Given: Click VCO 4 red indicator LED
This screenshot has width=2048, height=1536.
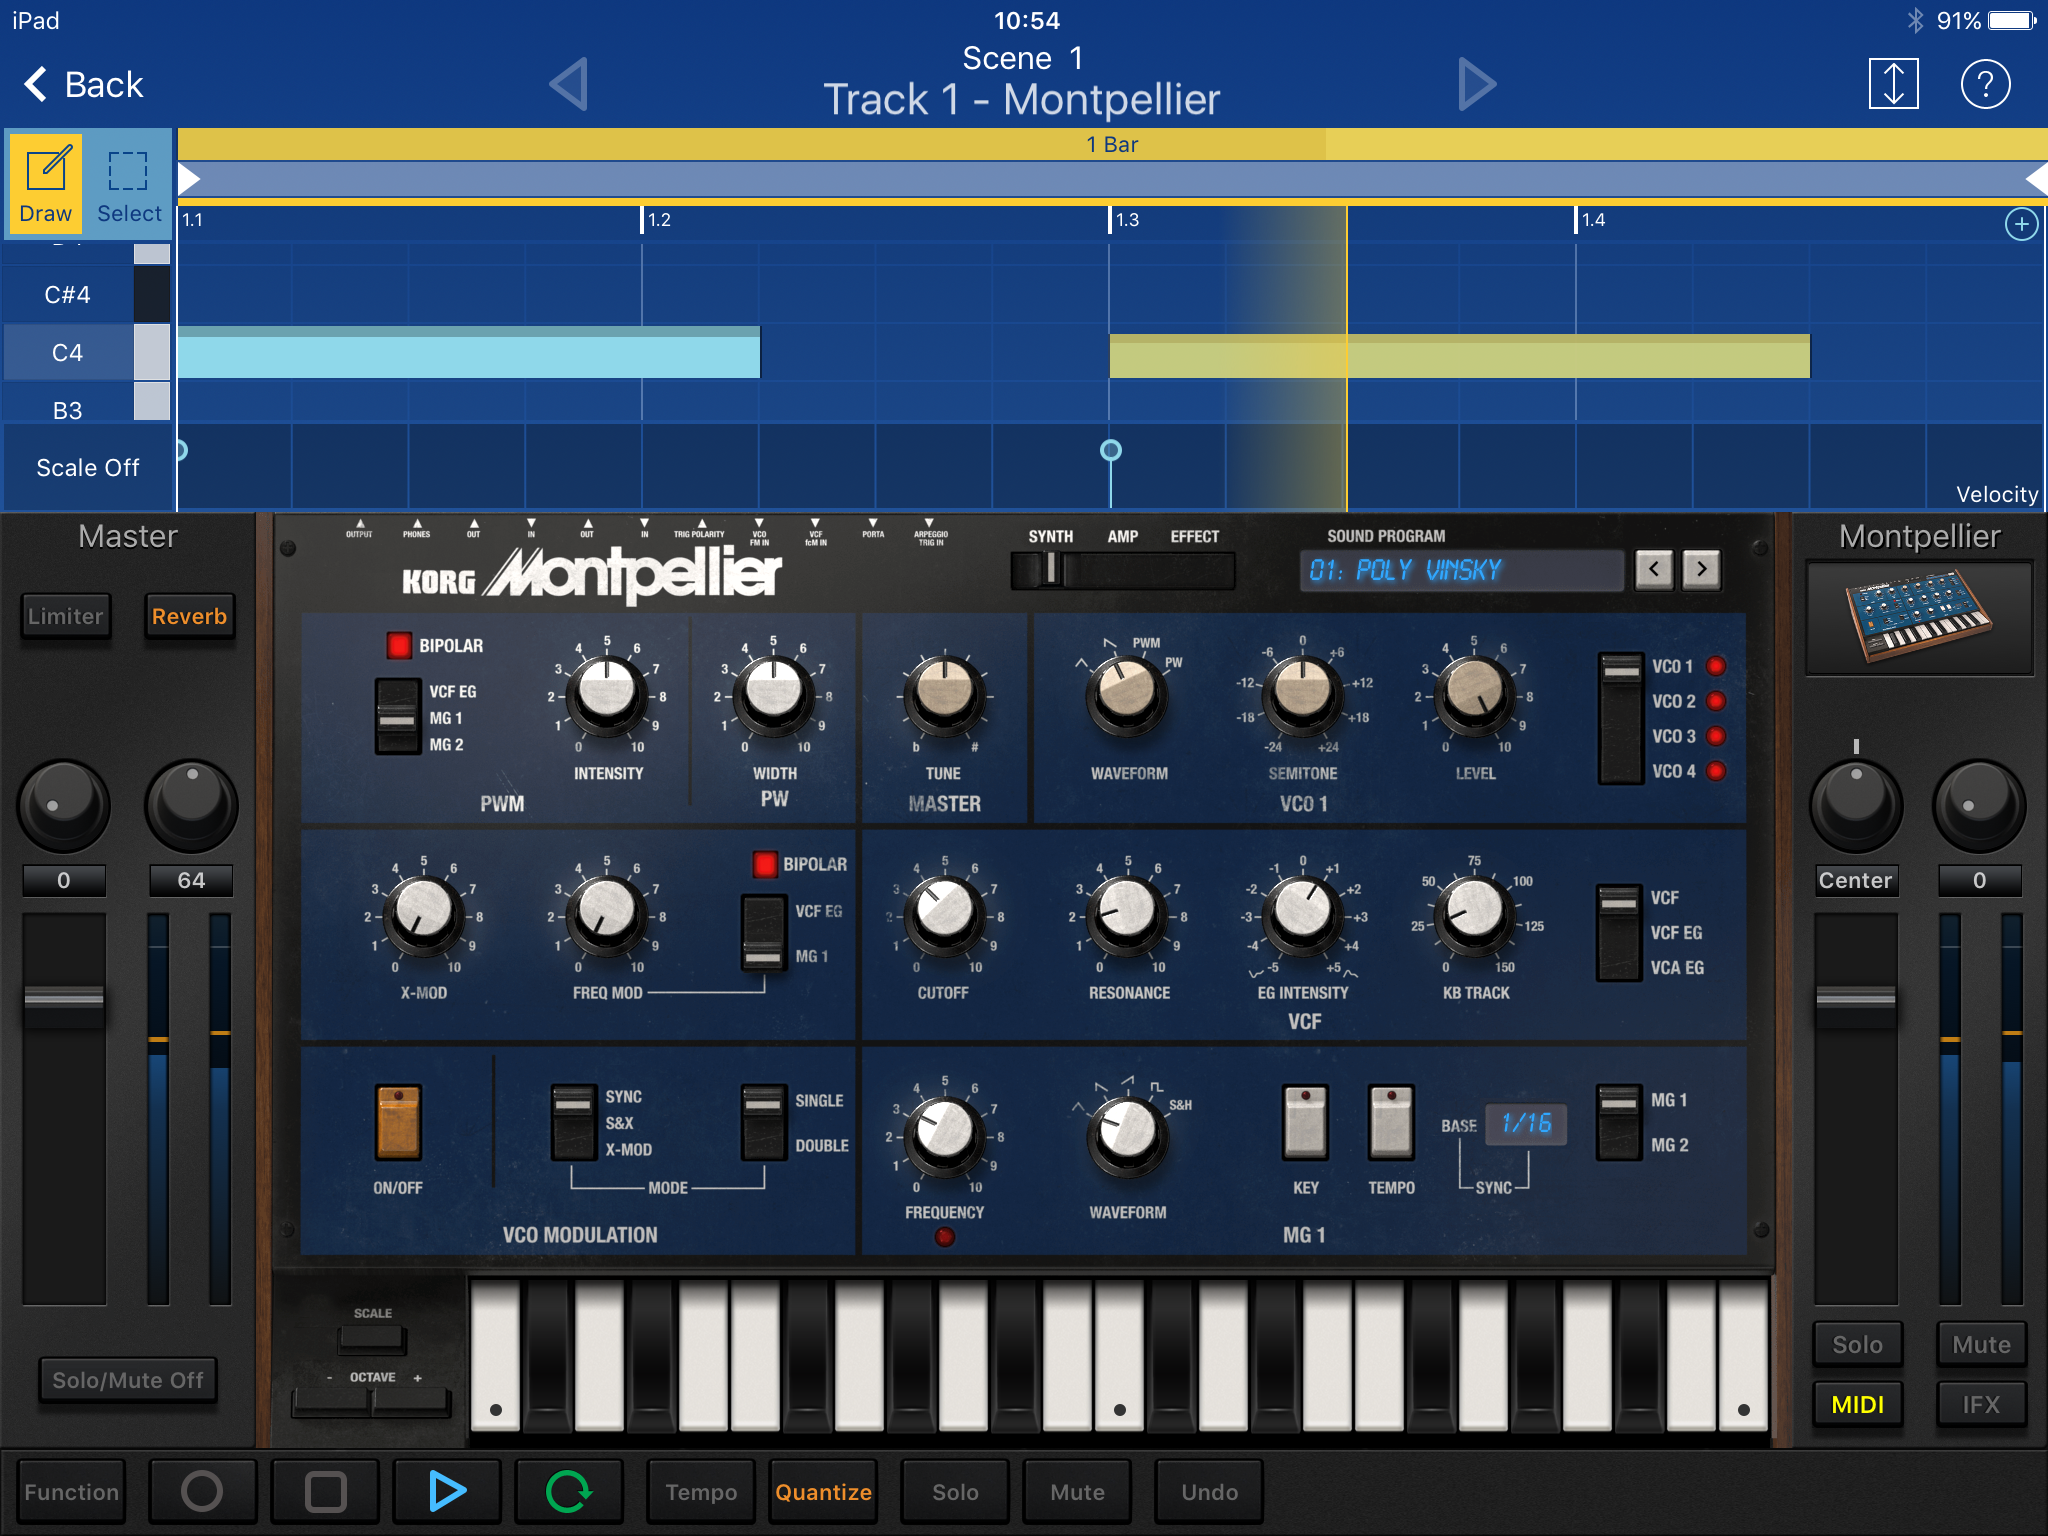Looking at the screenshot, I should [x=1716, y=771].
